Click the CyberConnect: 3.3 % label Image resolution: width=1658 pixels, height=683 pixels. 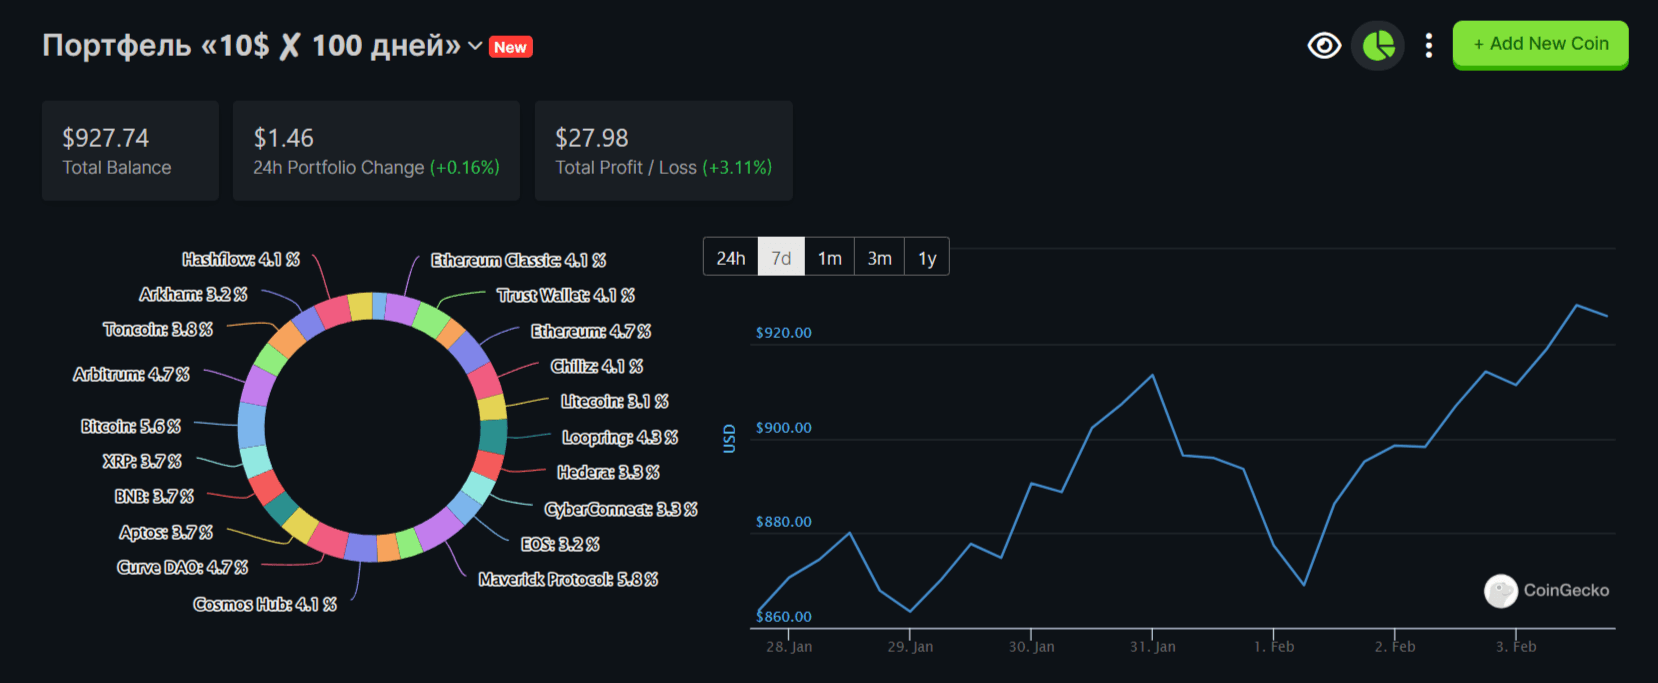[621, 509]
